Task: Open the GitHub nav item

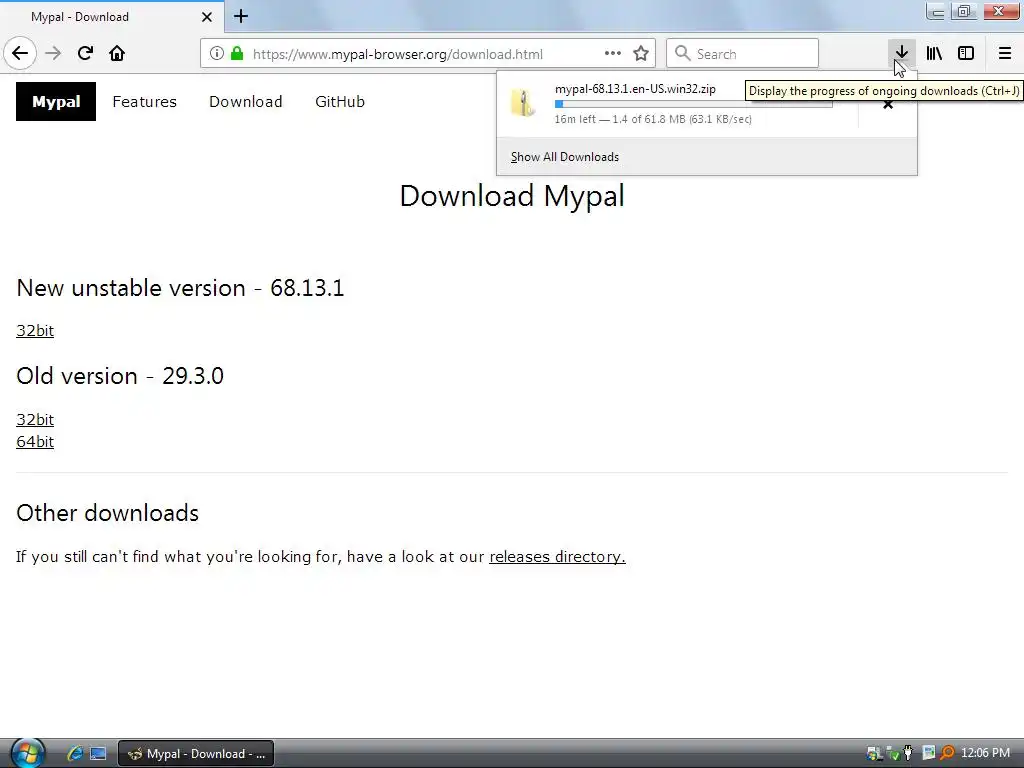Action: 340,102
